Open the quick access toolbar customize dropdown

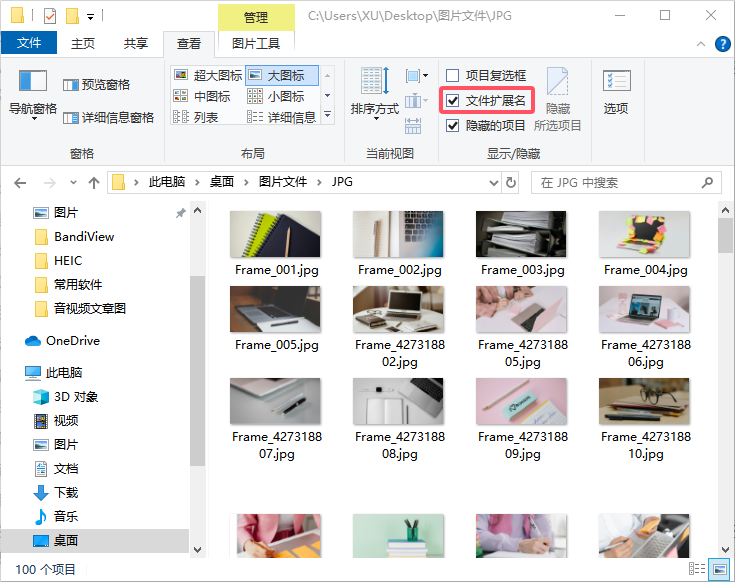[x=90, y=17]
